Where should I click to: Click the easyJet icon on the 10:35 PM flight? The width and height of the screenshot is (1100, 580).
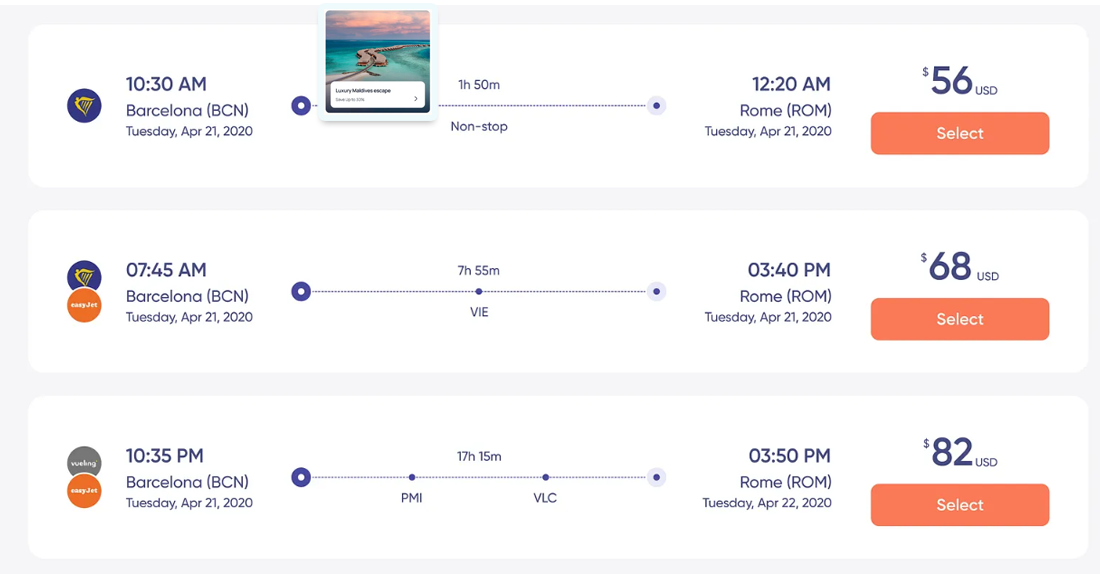point(84,491)
